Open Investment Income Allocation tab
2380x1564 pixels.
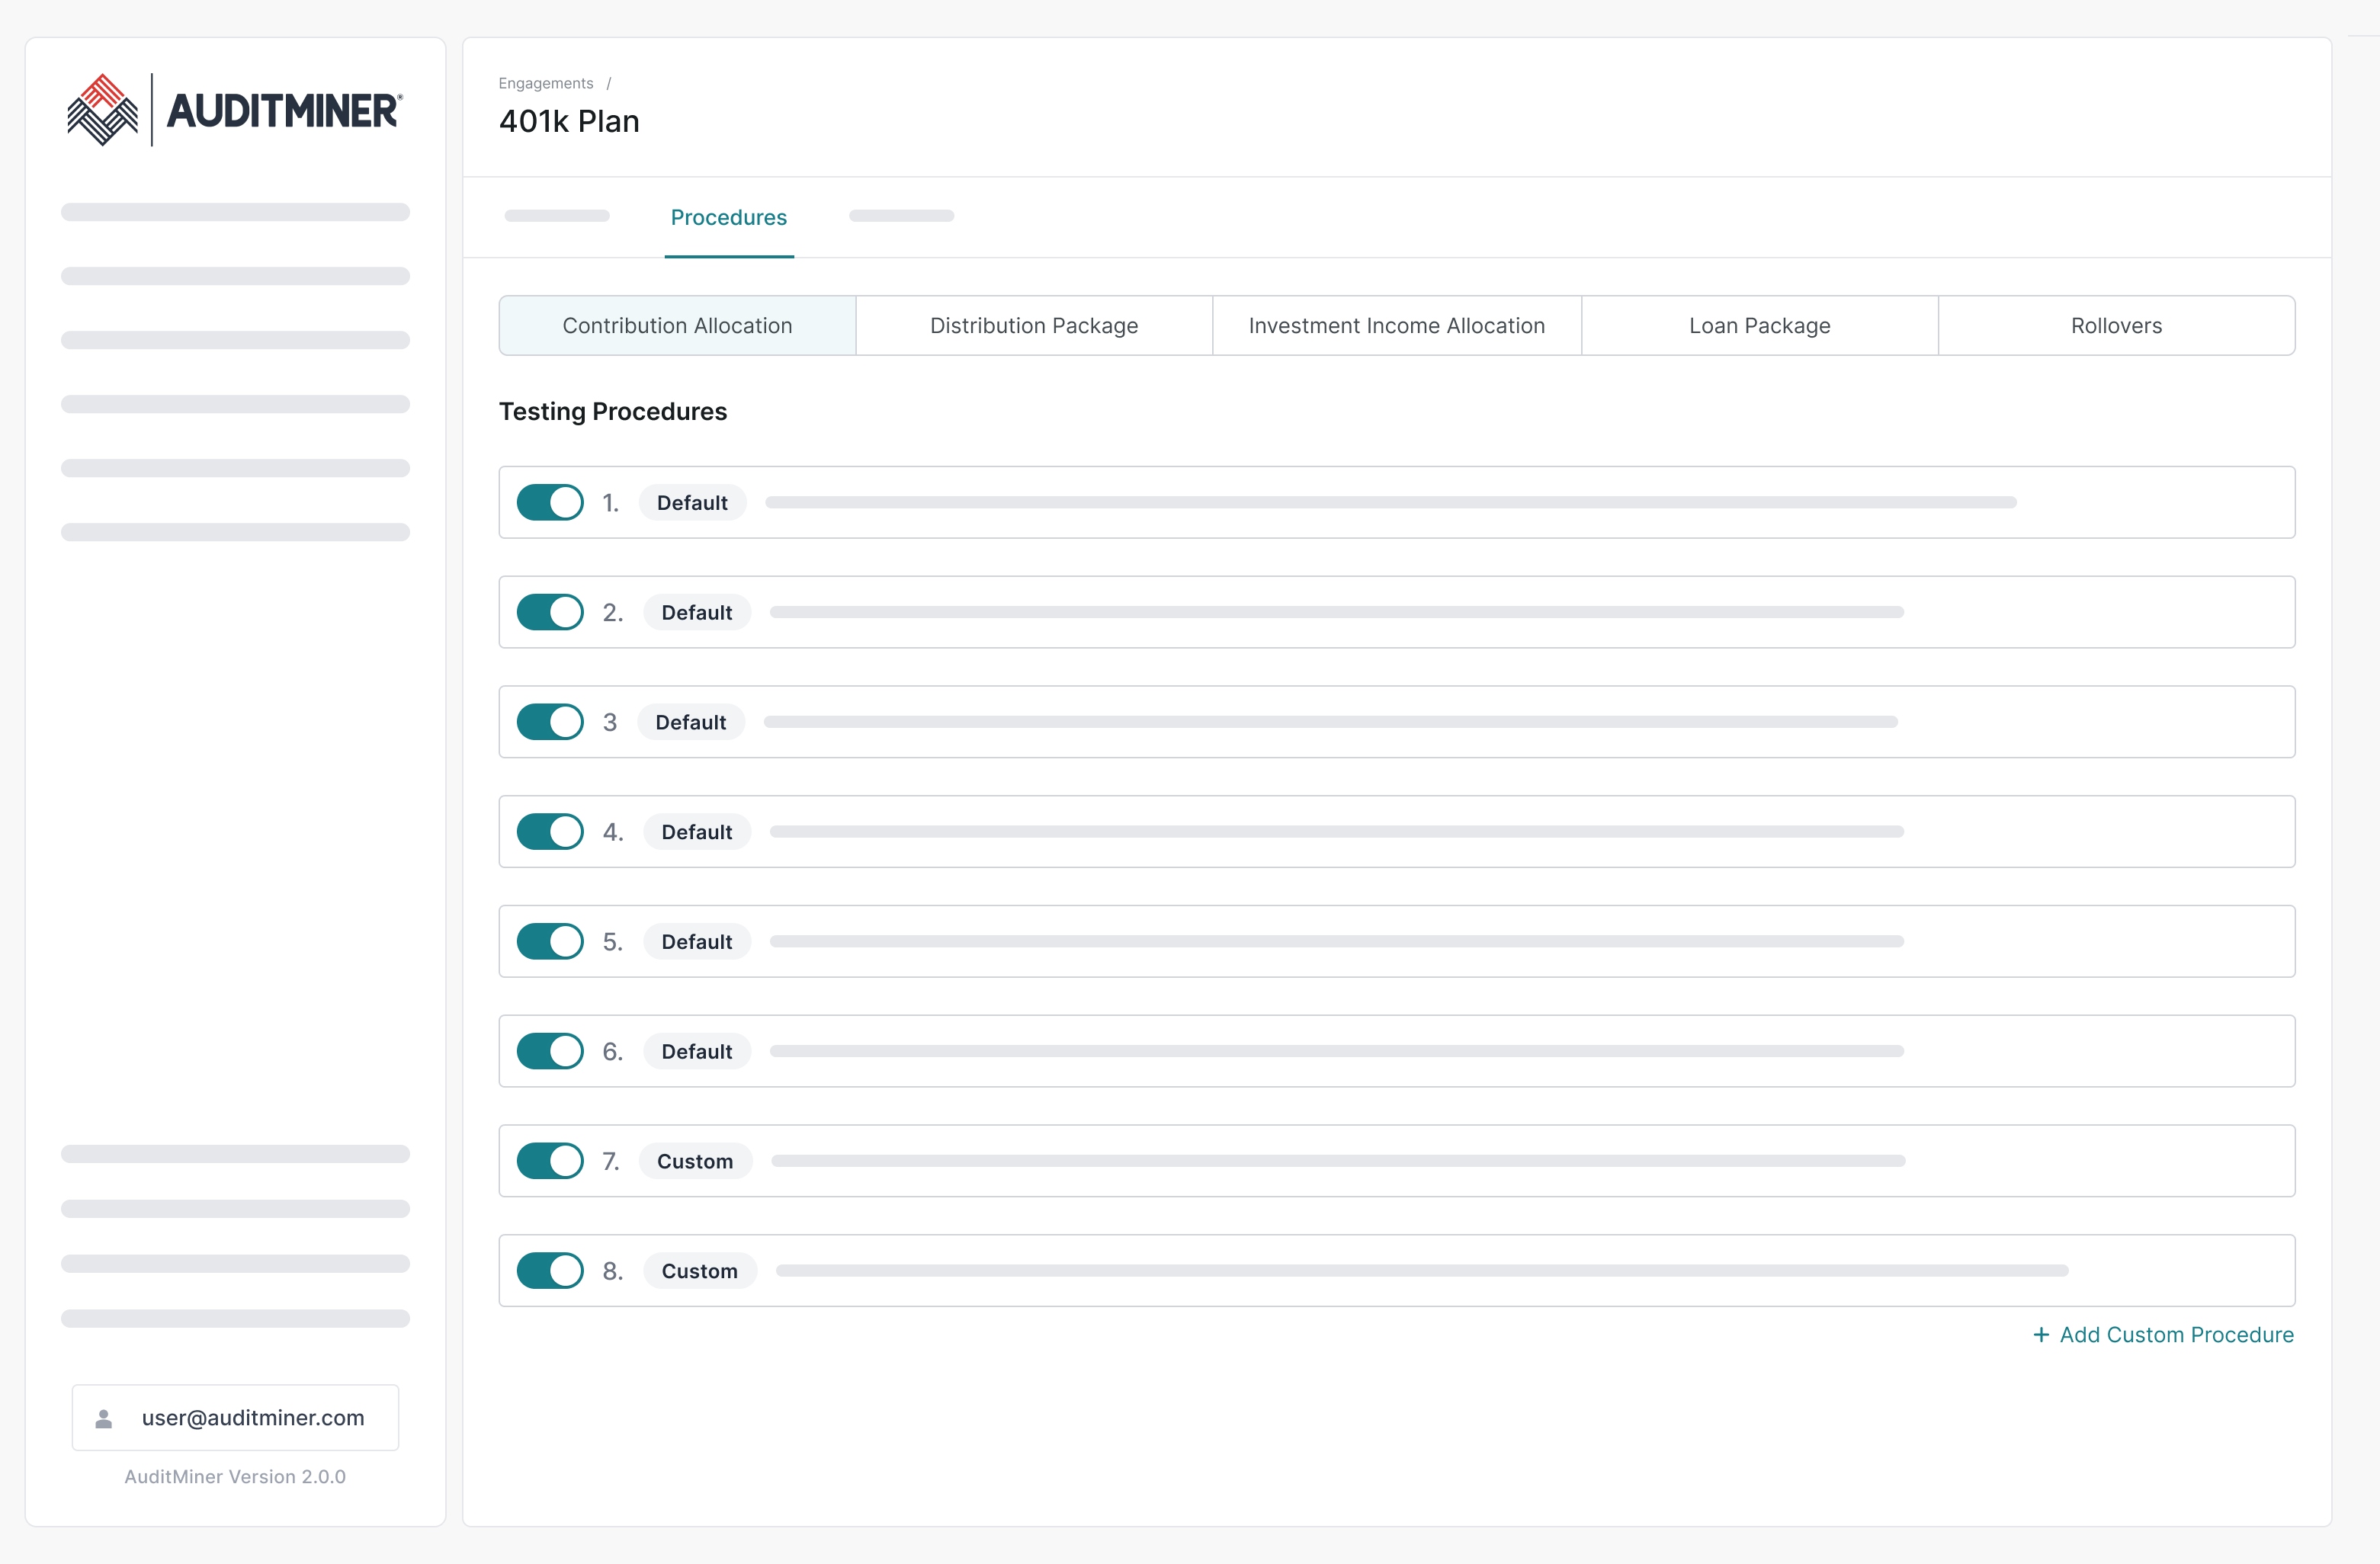tap(1396, 326)
